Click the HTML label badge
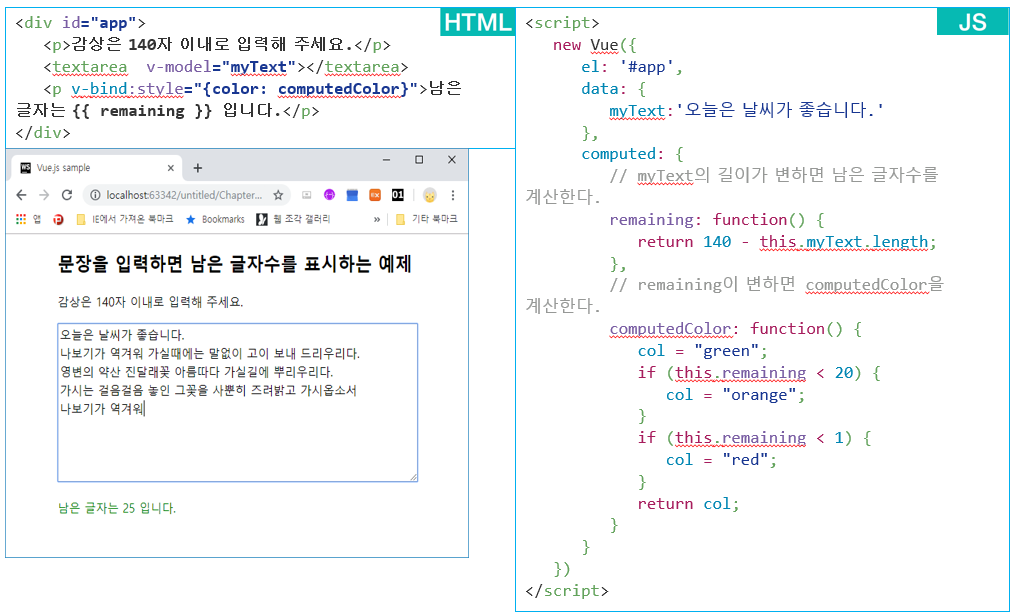The width and height of the screenshot is (1014, 615). [477, 22]
